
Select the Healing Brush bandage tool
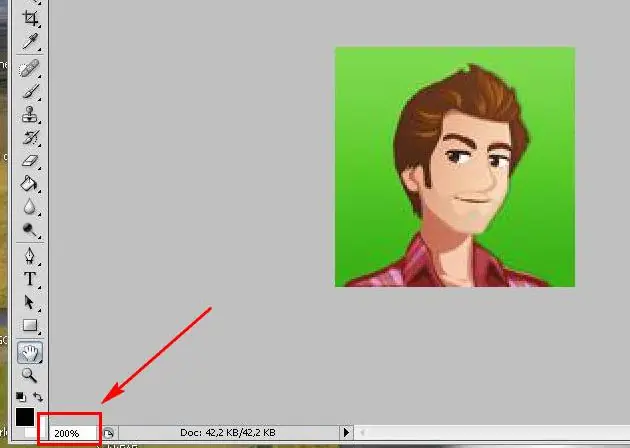30,69
